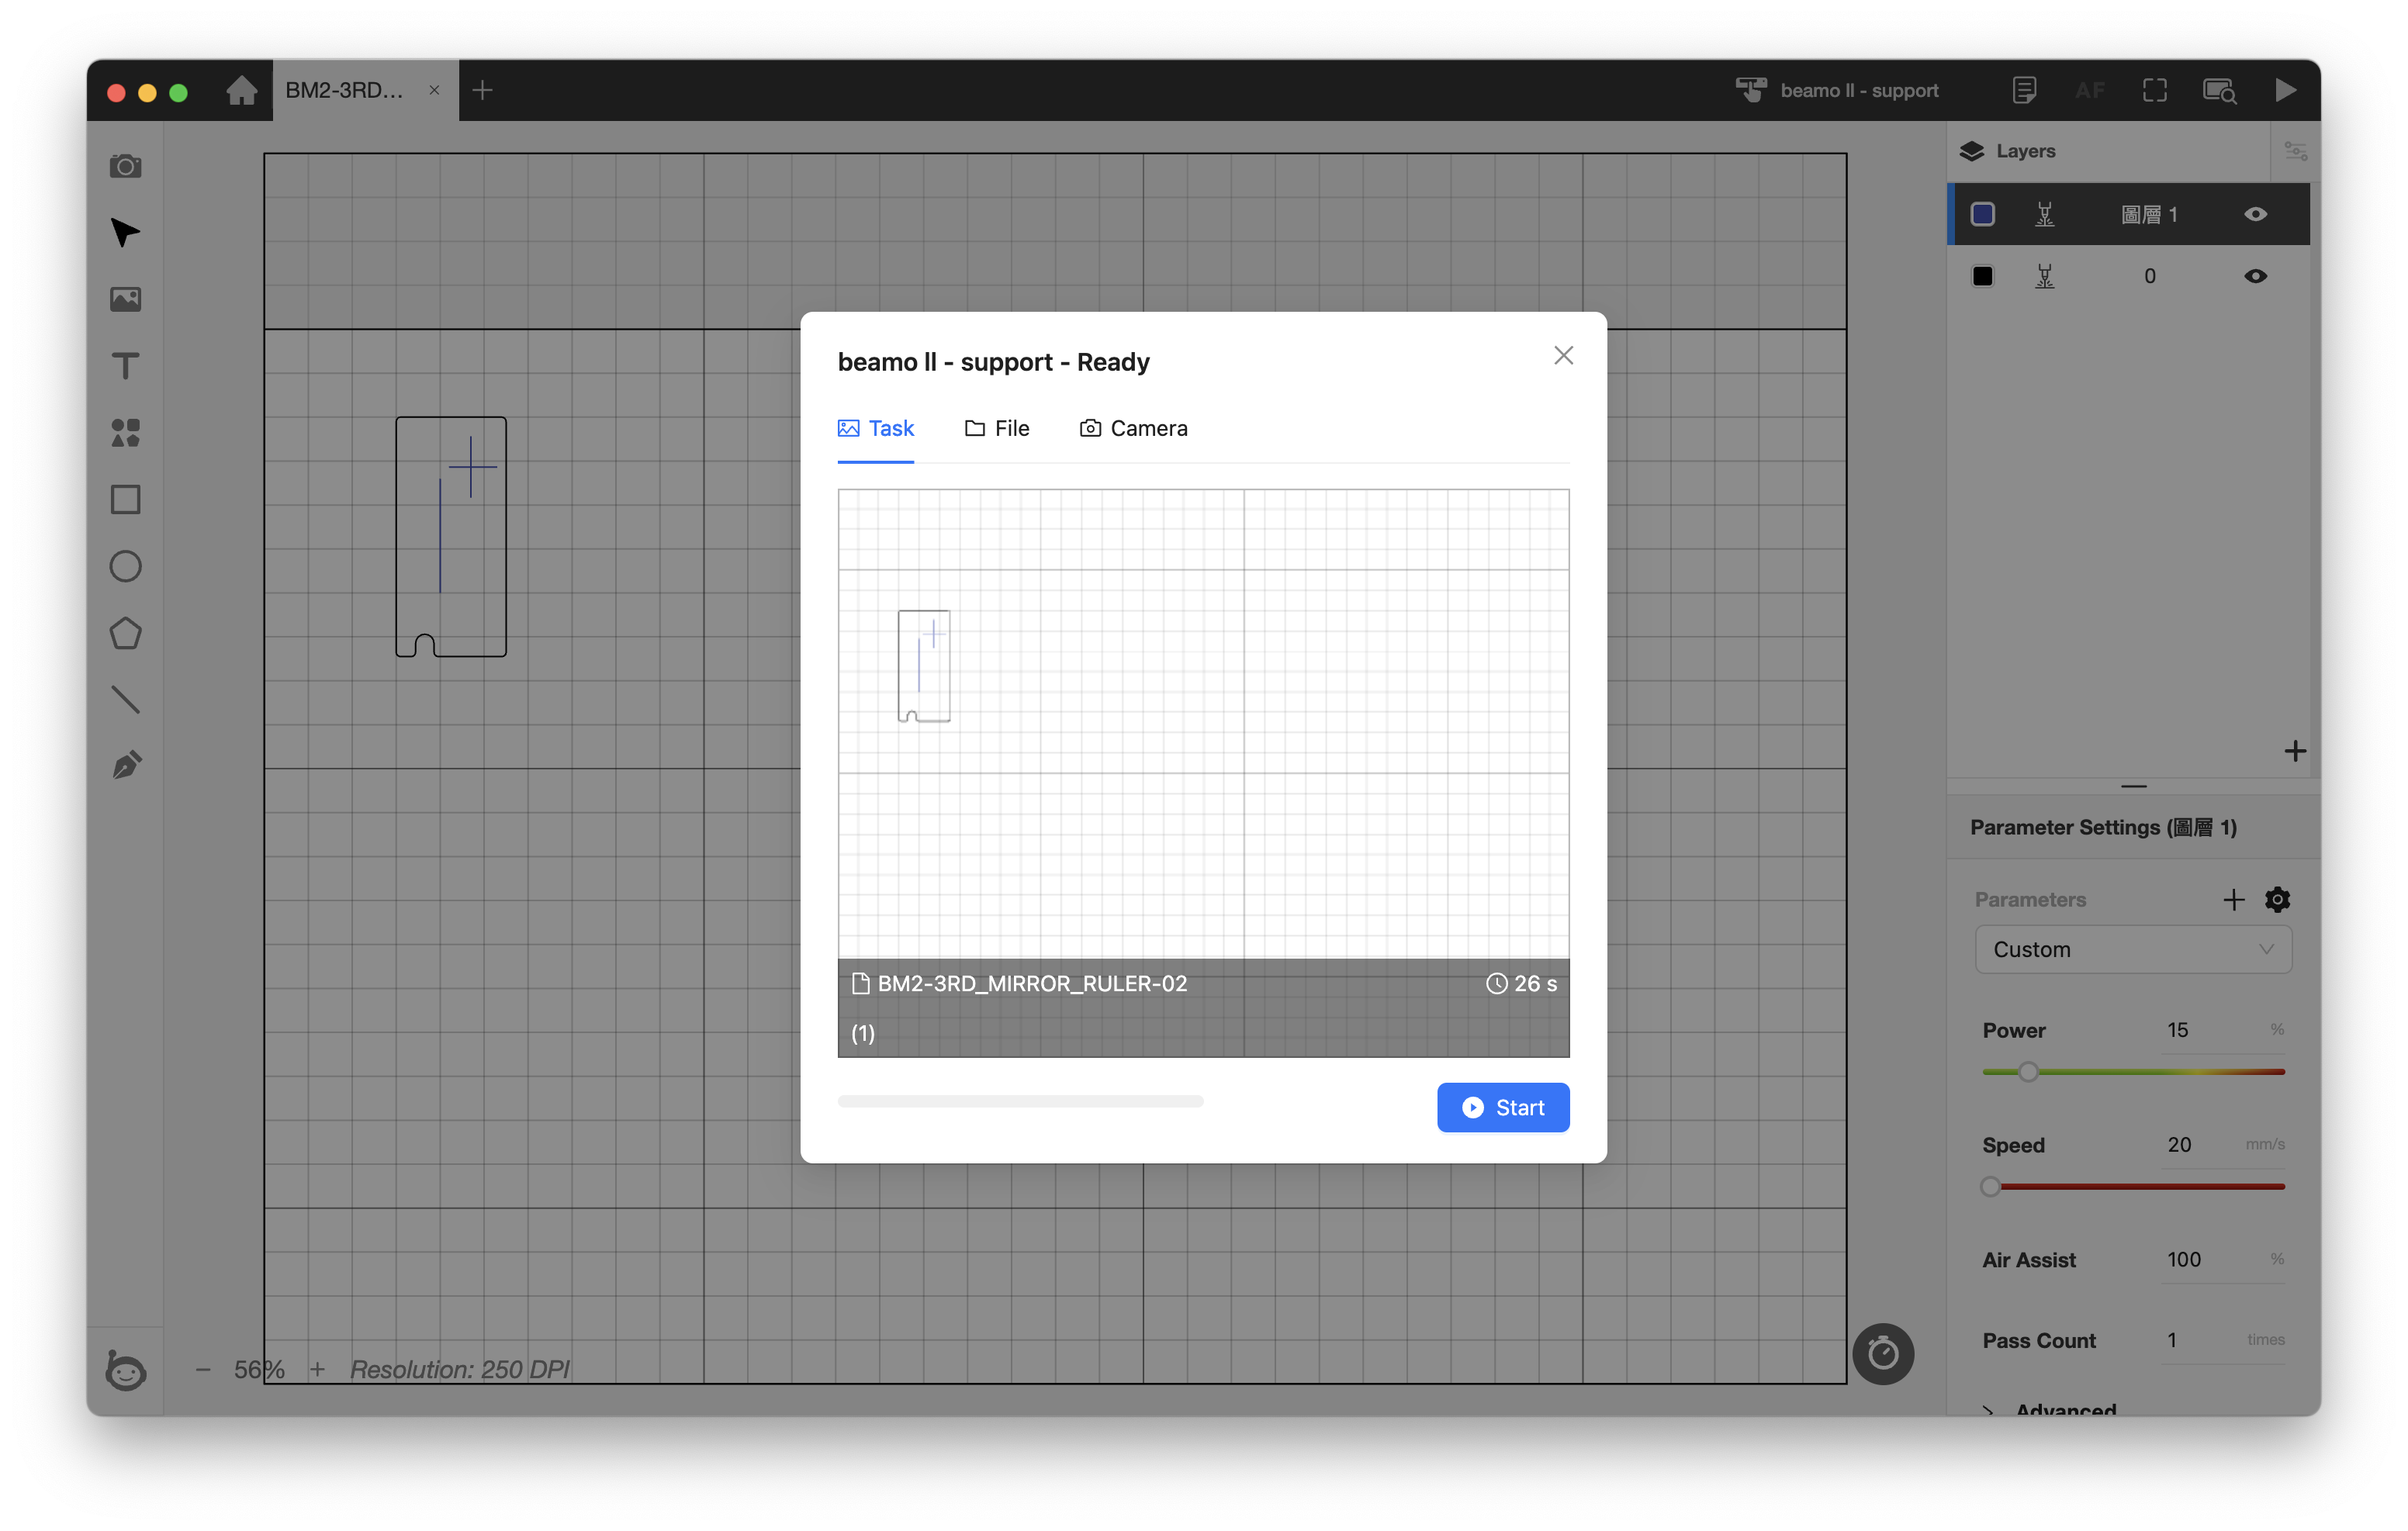Start the laser task
Viewport: 2408px width, 1531px height.
(1503, 1107)
